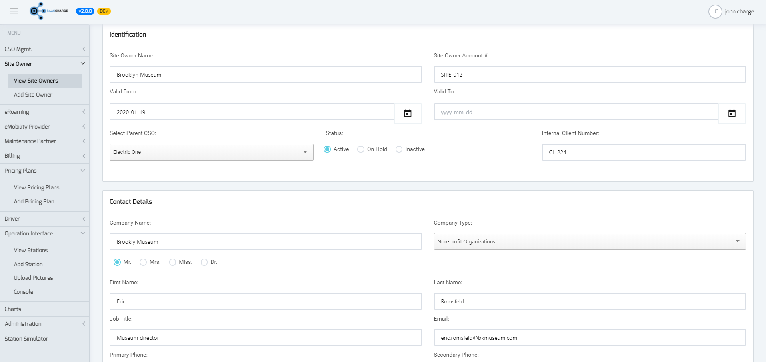Focus the Valid To date field

tap(576, 112)
